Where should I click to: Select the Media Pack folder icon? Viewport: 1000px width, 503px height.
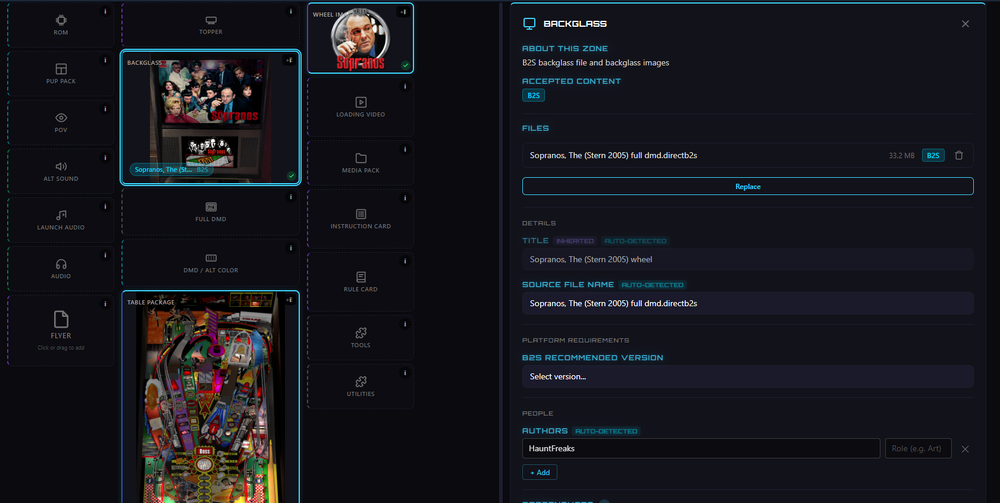(x=360, y=158)
